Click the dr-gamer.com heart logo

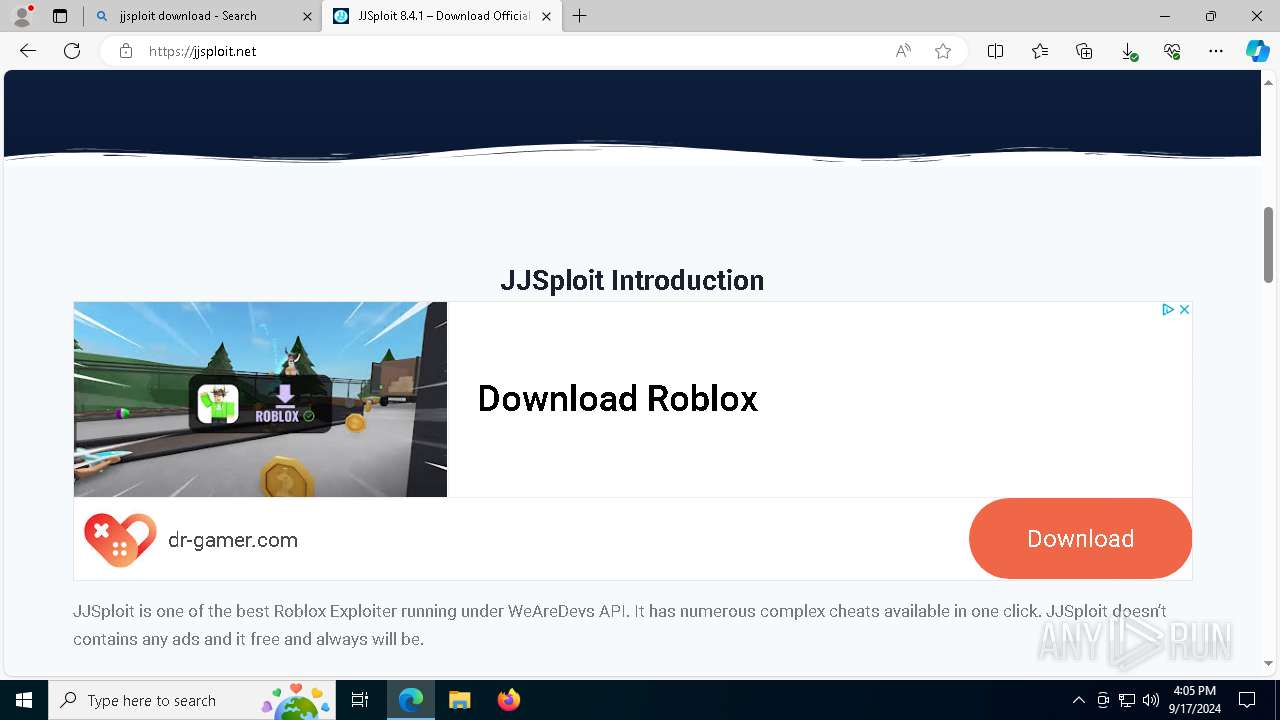[x=120, y=540]
